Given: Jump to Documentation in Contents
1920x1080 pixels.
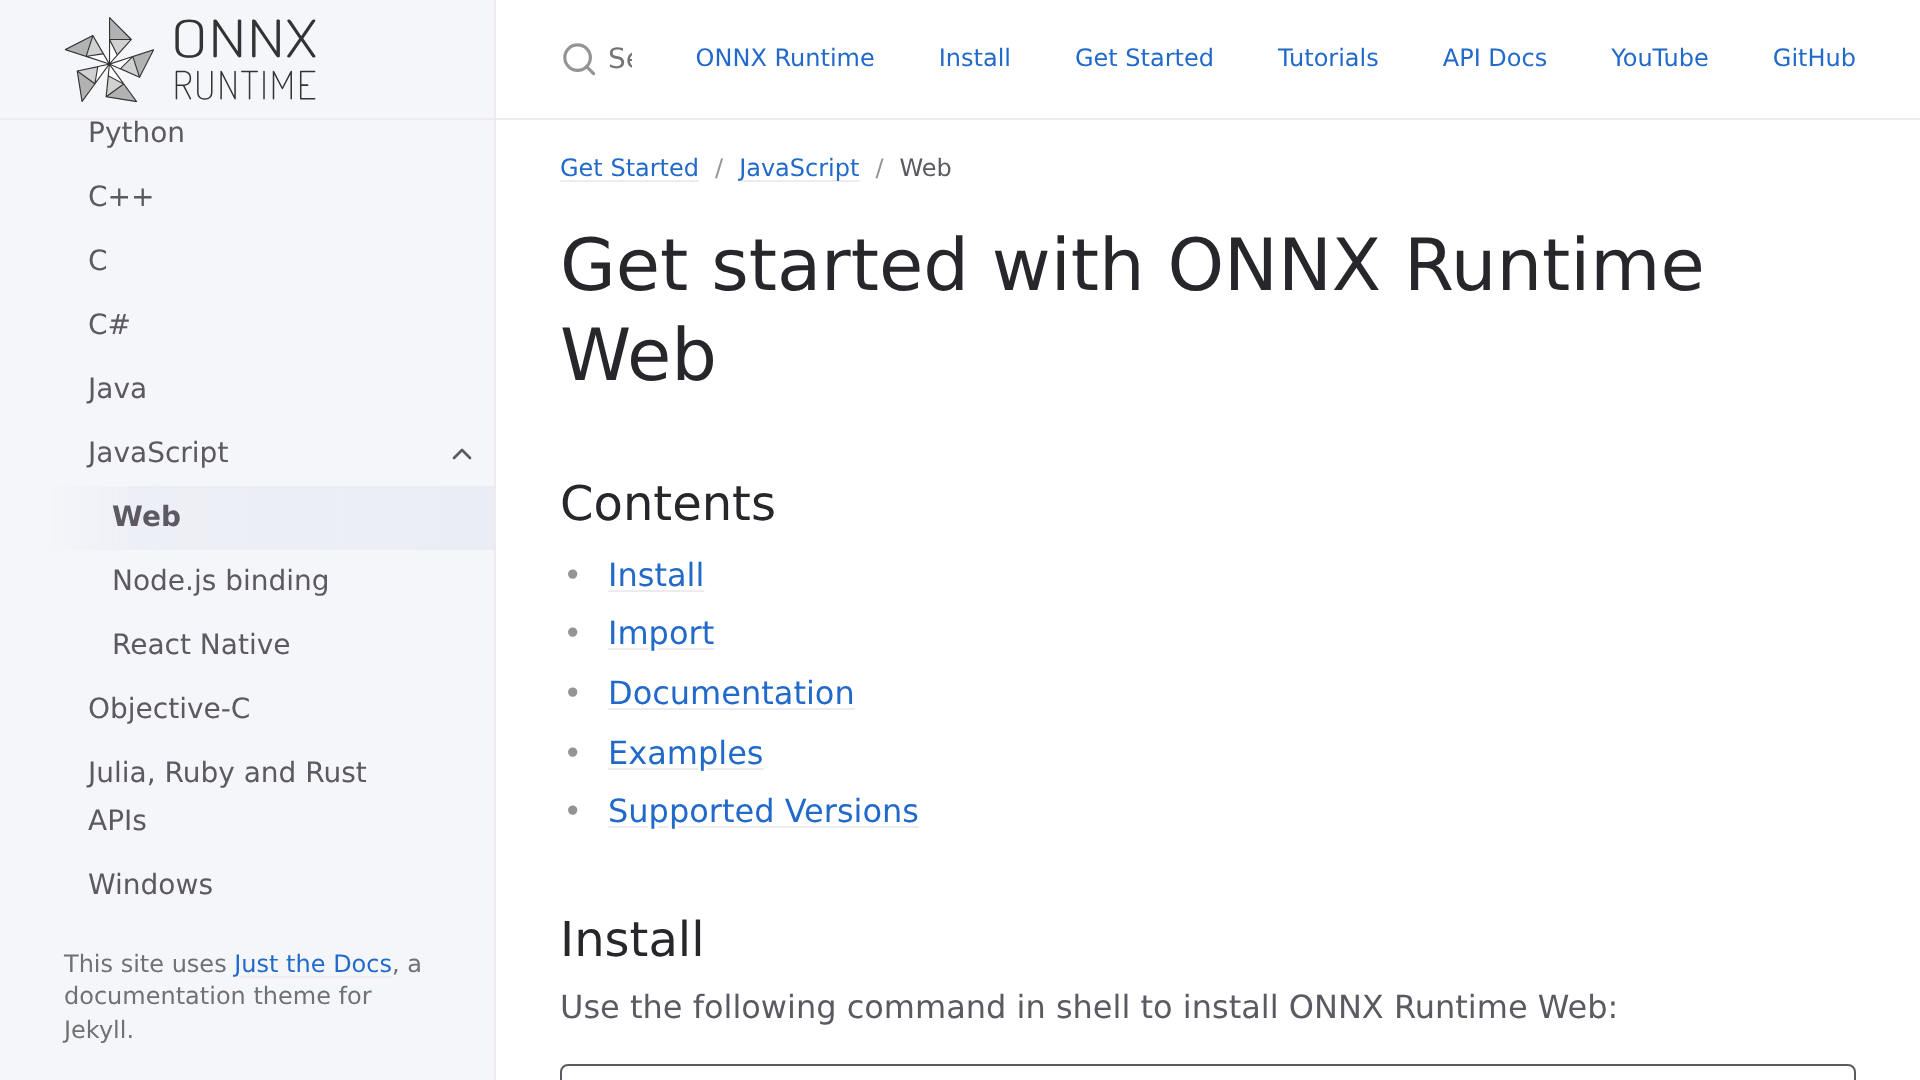Looking at the screenshot, I should click(x=731, y=693).
